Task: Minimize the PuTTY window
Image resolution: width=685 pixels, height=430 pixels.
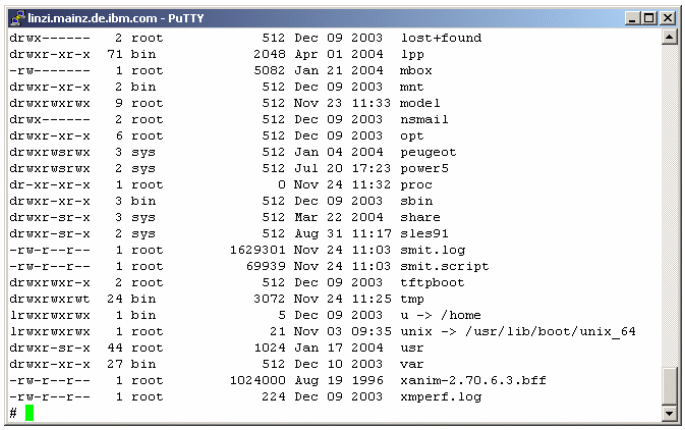Action: coord(632,18)
